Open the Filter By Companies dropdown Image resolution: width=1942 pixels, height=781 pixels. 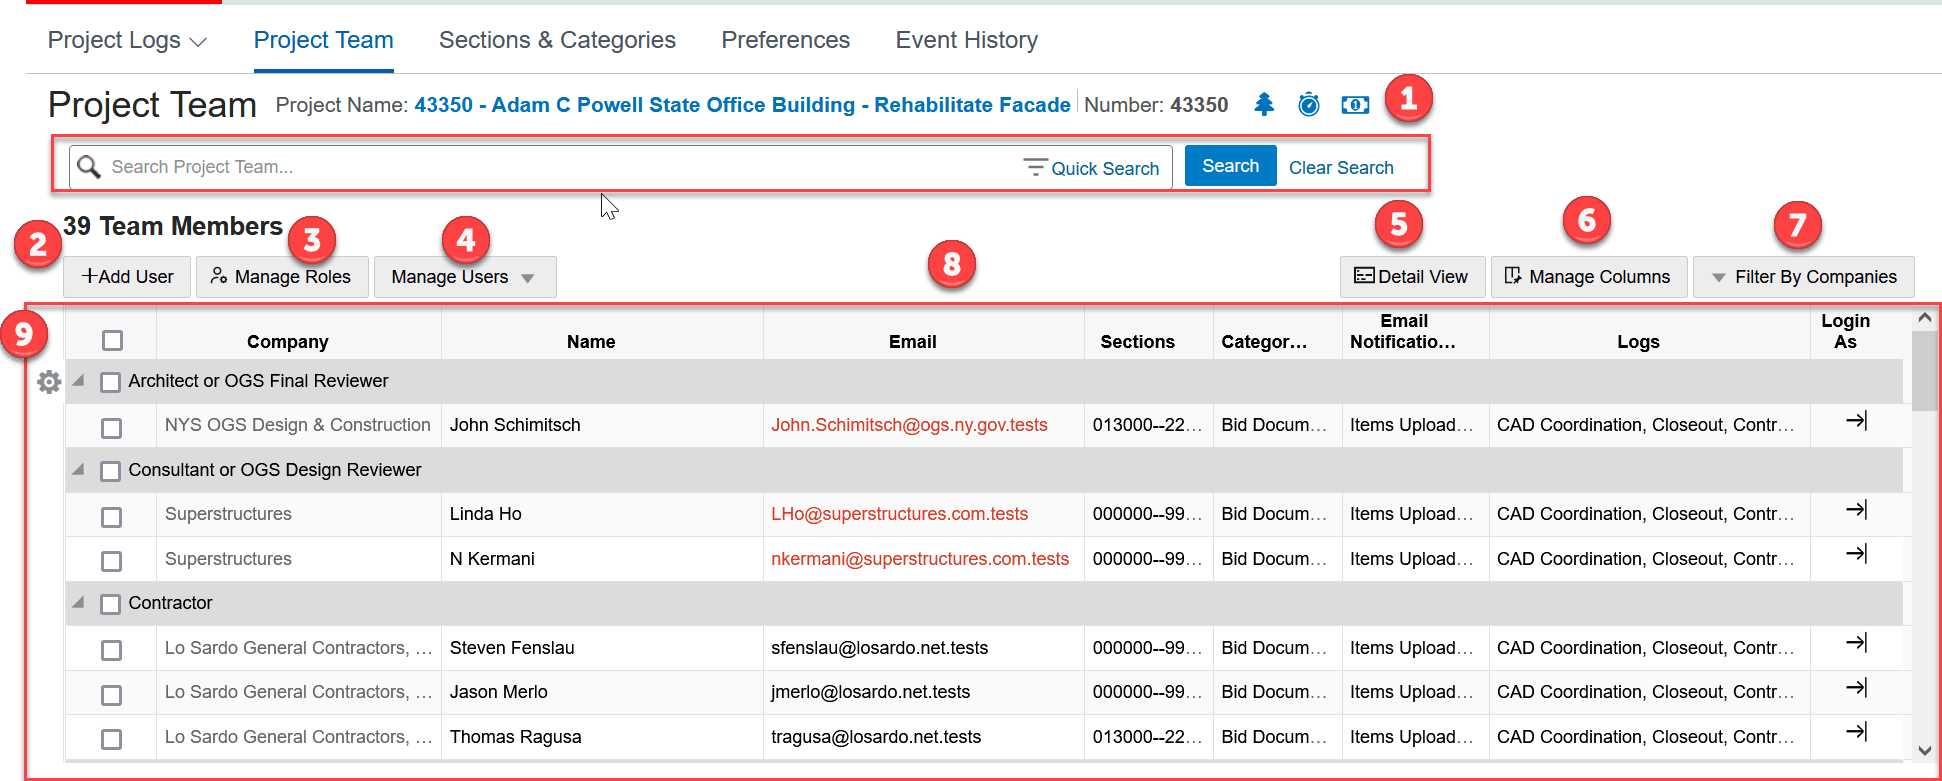[x=1803, y=277]
